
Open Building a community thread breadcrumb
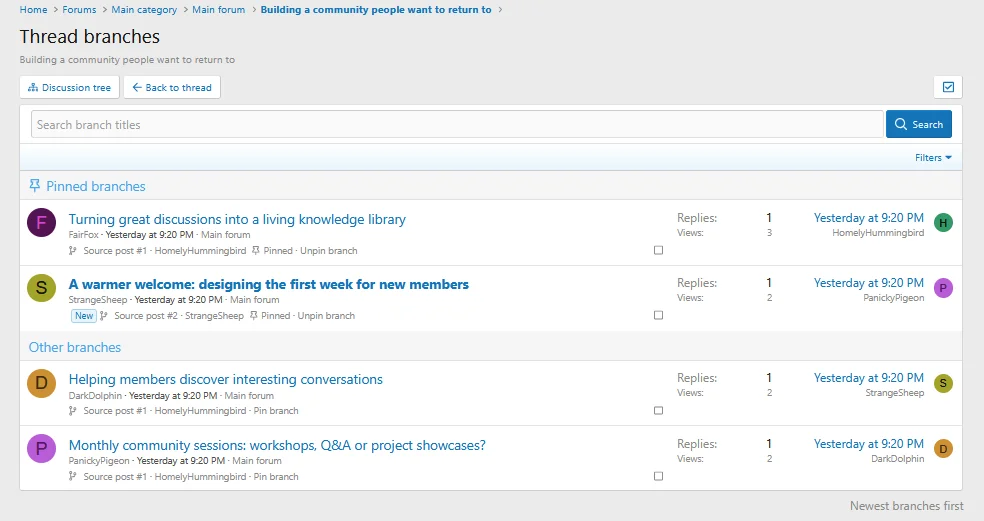coord(376,9)
